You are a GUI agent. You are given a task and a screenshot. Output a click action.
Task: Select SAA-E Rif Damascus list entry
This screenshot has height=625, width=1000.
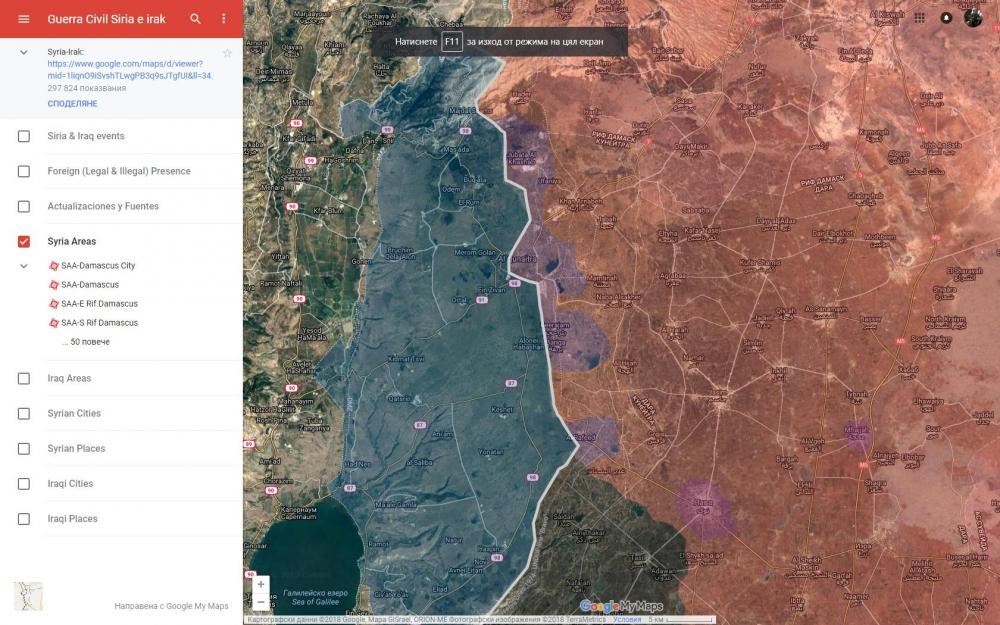point(99,304)
